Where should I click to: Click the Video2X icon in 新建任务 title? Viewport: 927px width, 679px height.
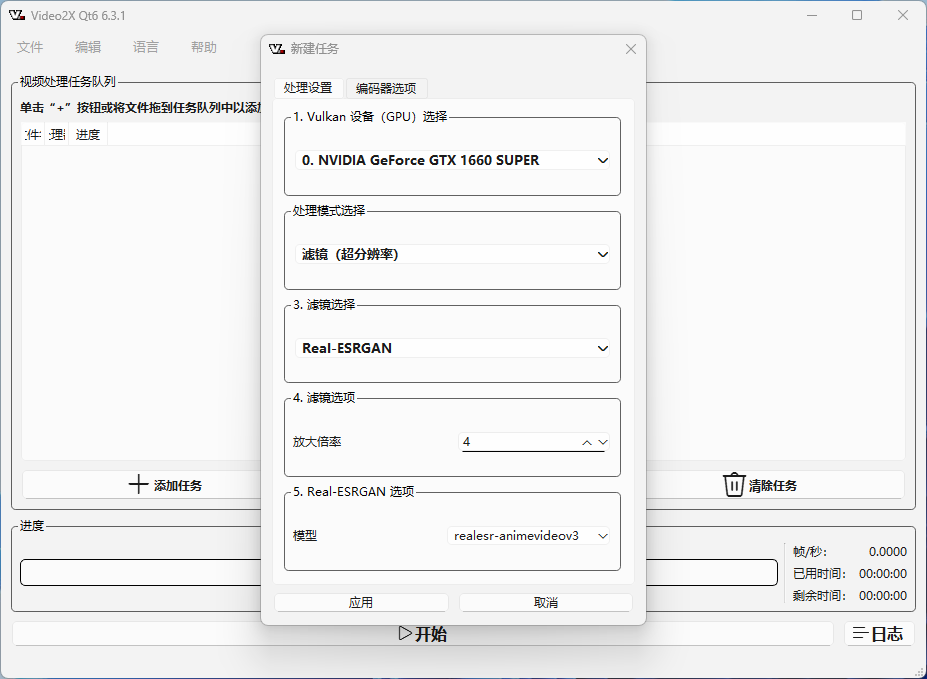277,48
